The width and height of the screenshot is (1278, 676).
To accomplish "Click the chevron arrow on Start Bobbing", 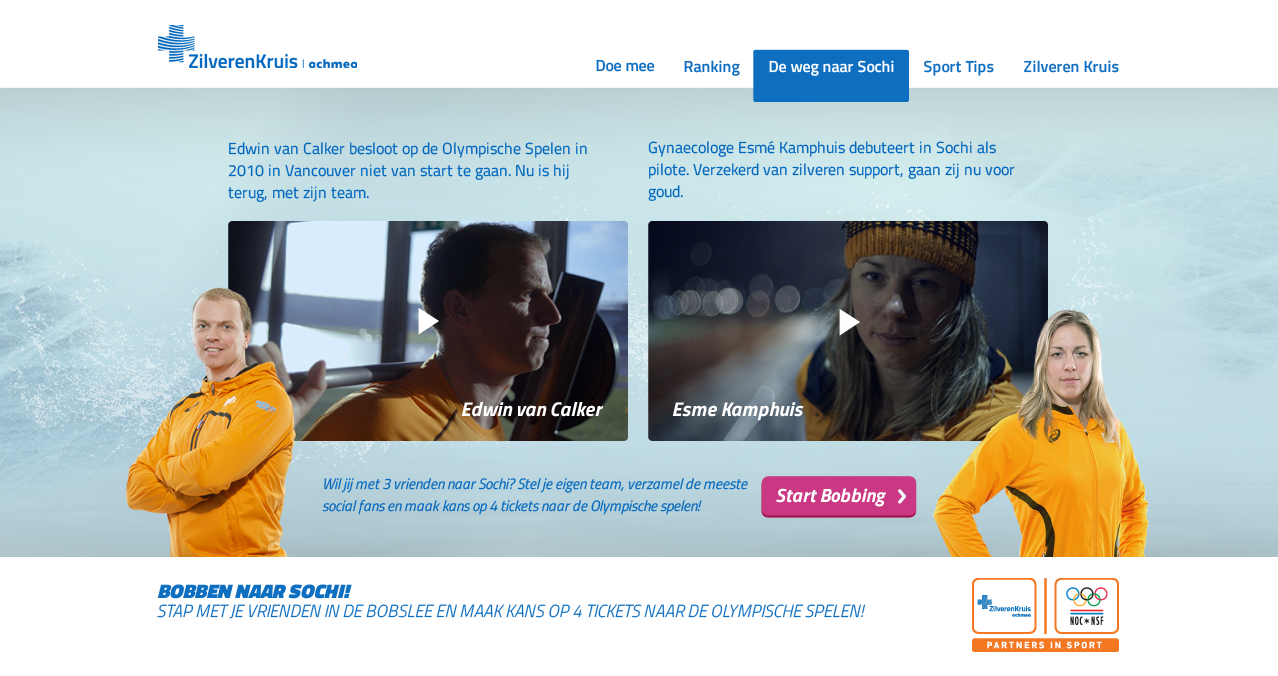I will tap(902, 496).
